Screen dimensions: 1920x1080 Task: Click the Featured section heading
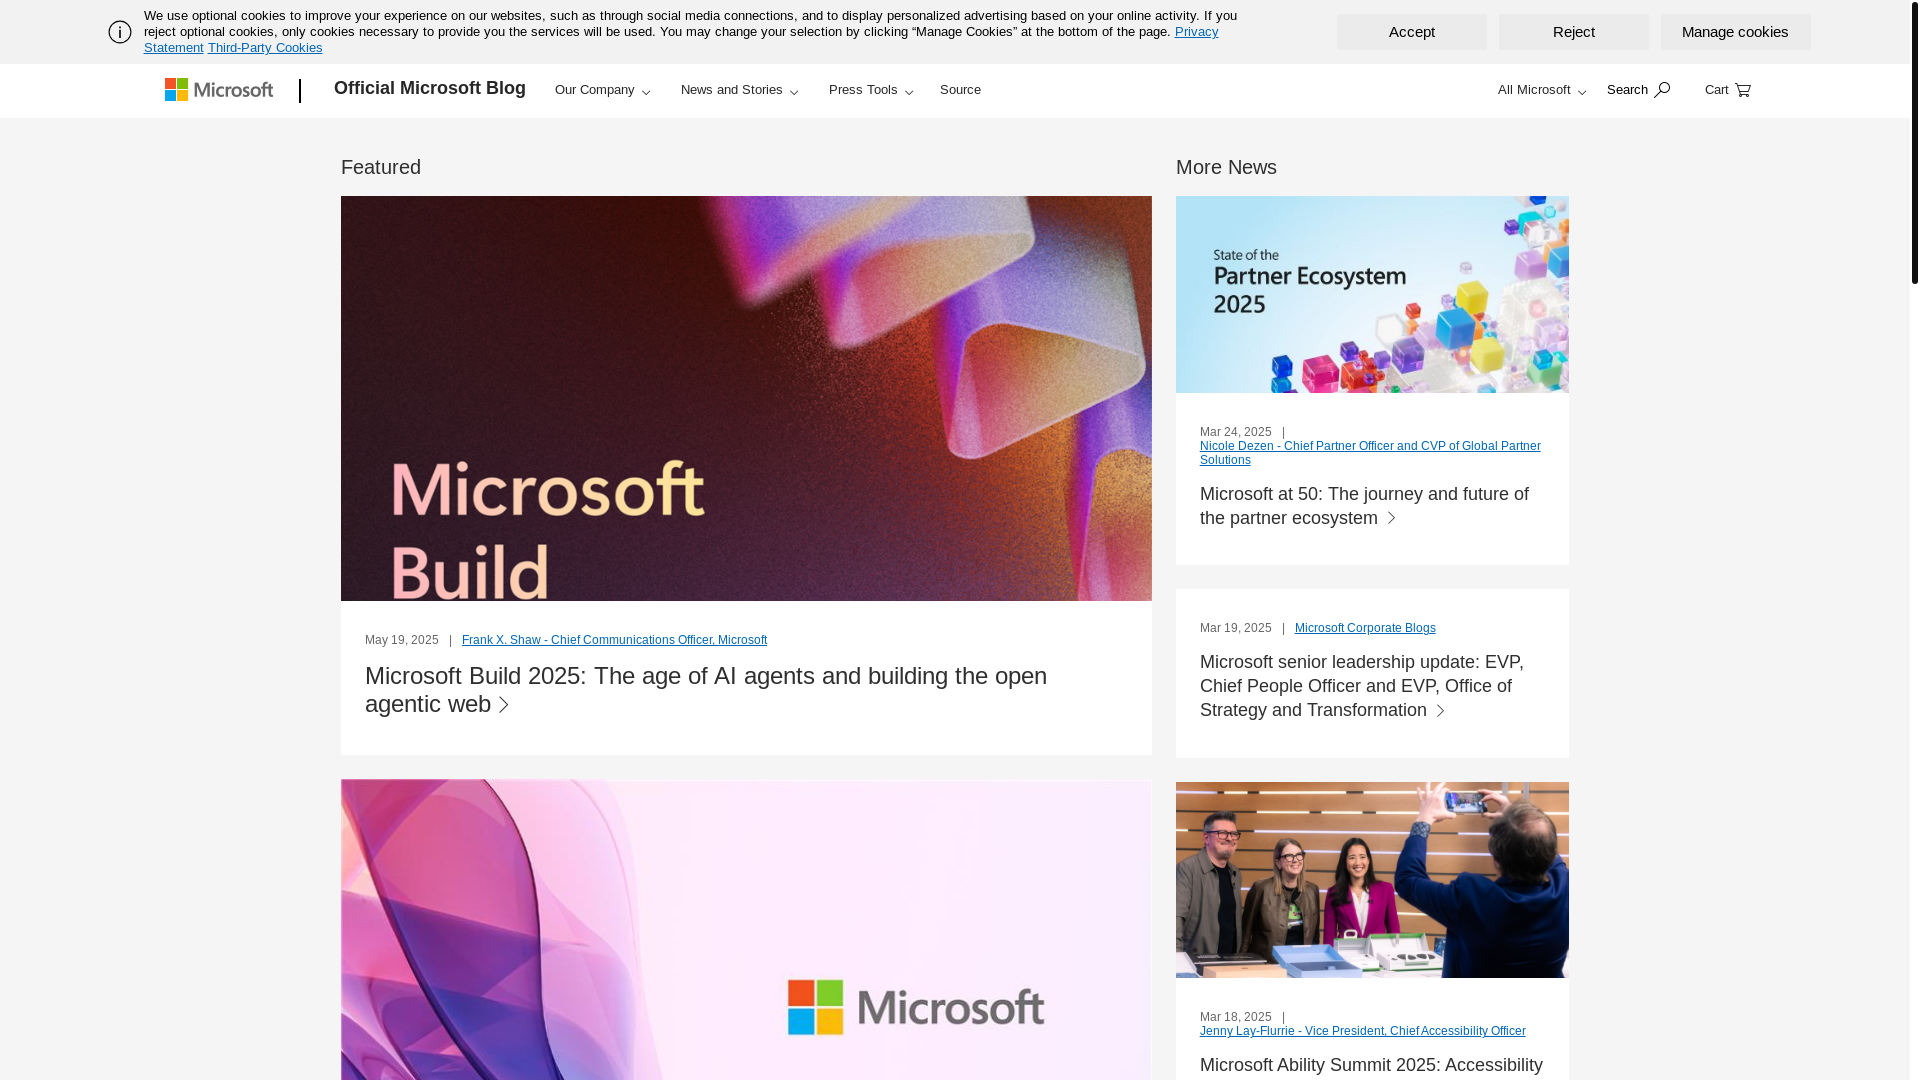[381, 167]
